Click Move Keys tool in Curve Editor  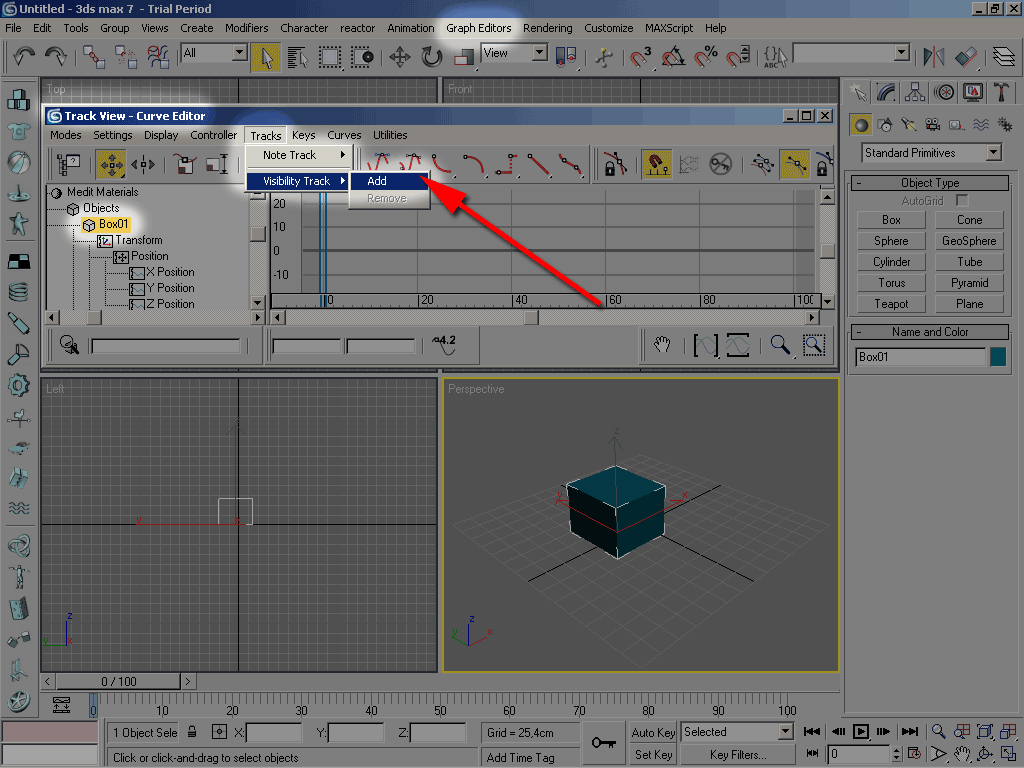click(x=111, y=164)
